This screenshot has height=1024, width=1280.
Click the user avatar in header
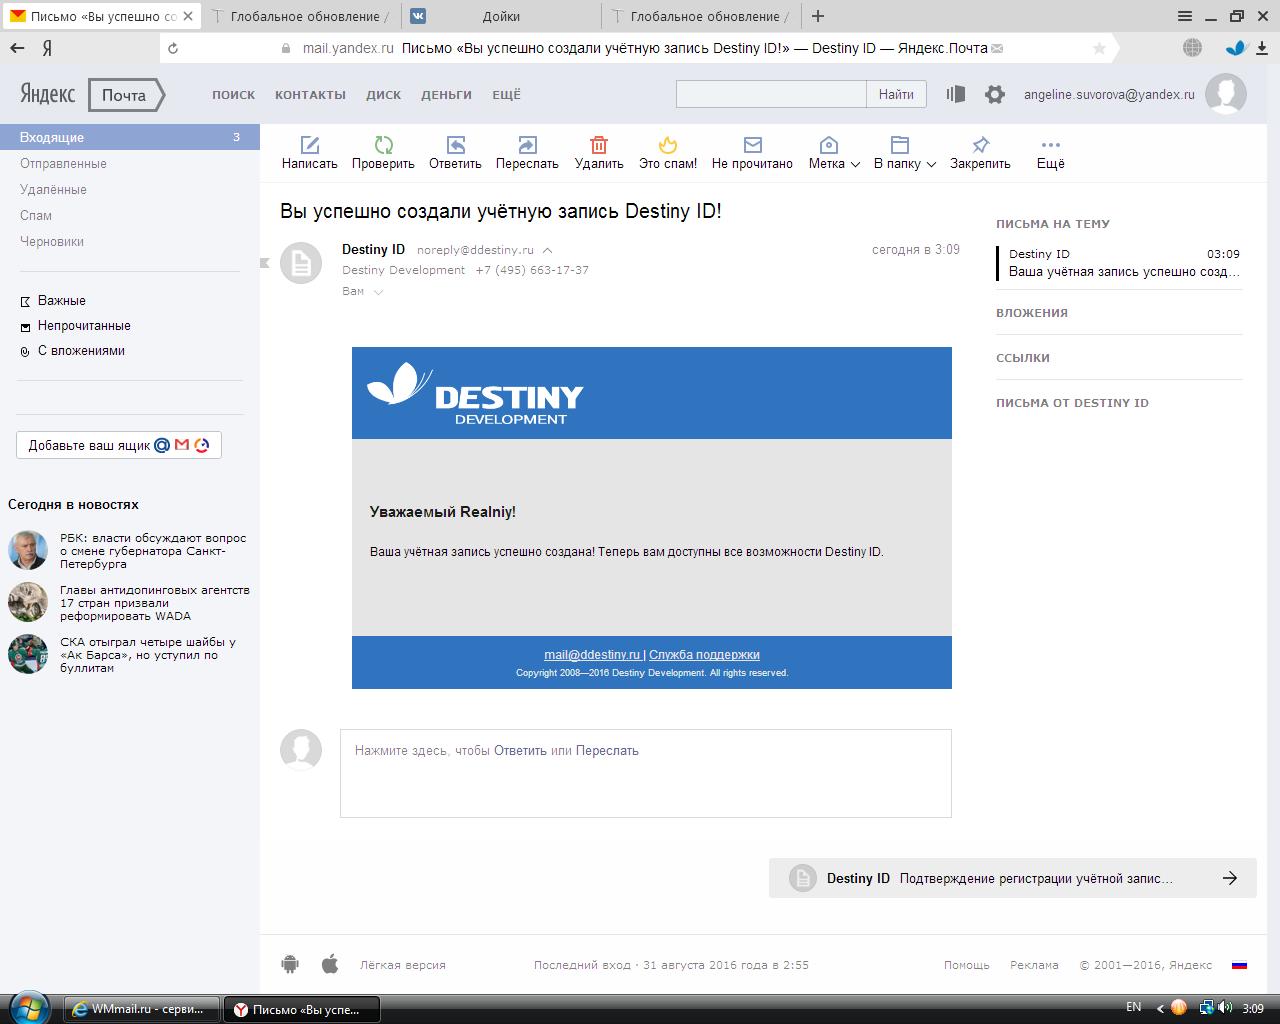tap(1225, 94)
